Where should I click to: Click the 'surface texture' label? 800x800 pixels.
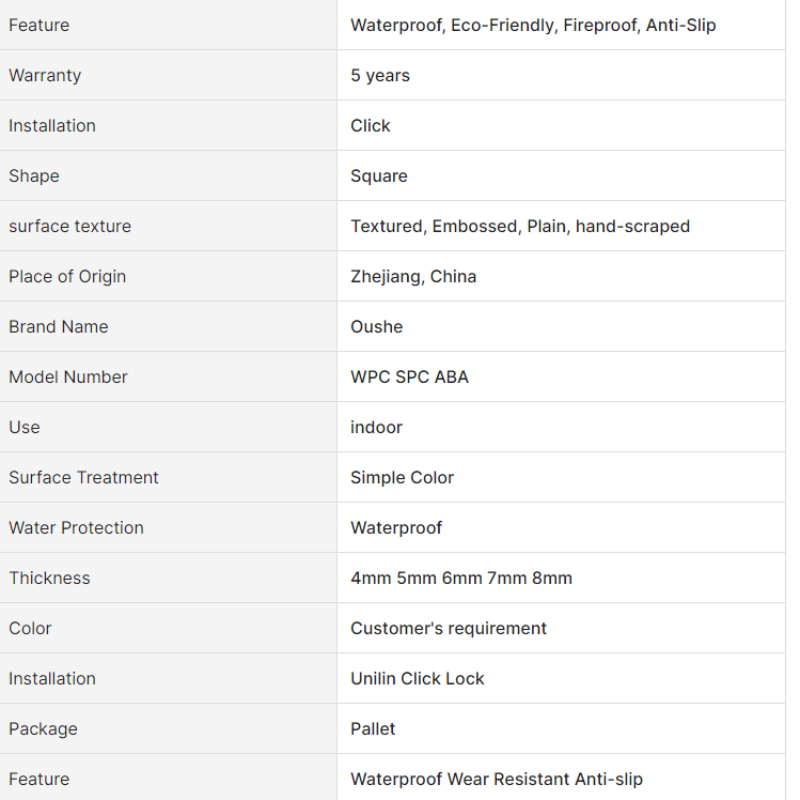point(70,226)
